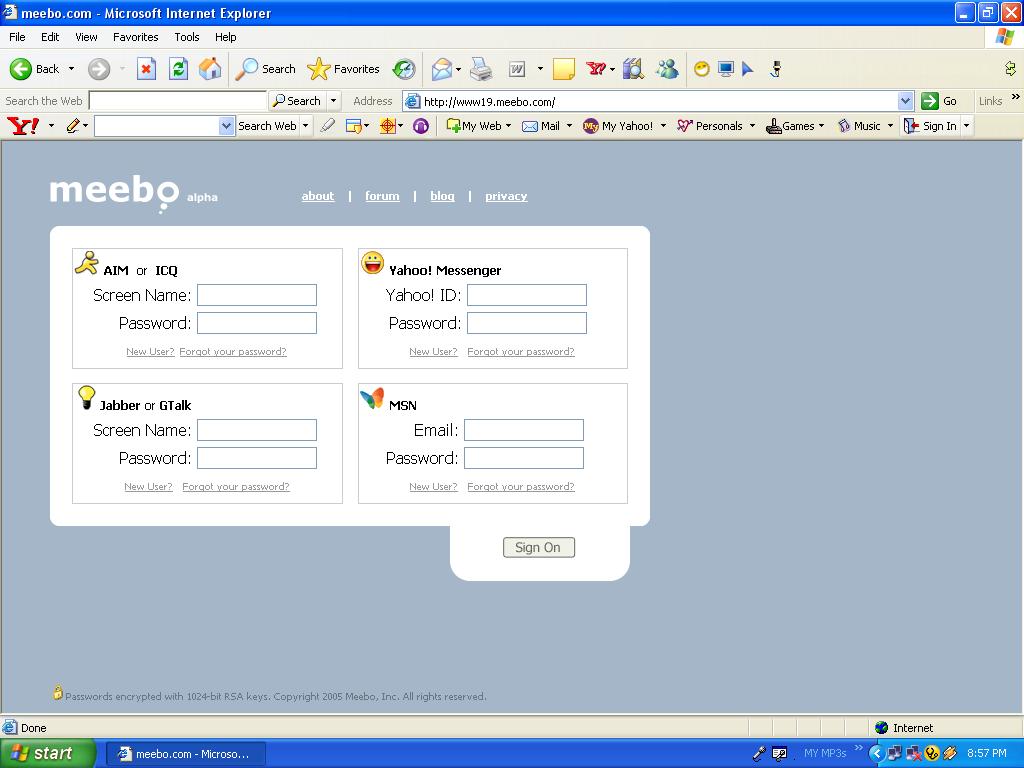Click Jabber Password input field

pyautogui.click(x=257, y=458)
